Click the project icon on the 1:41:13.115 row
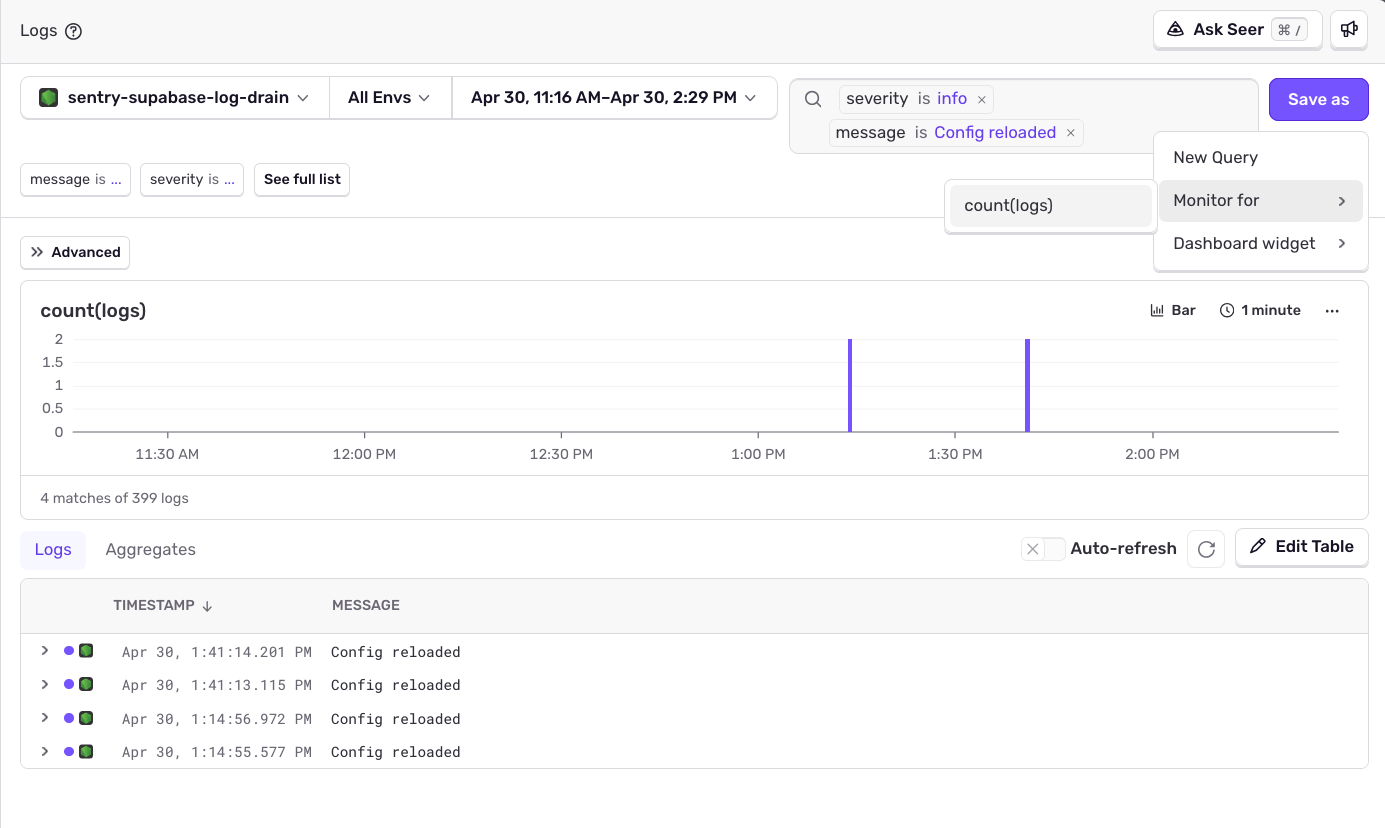The height and width of the screenshot is (828, 1385). [x=86, y=685]
